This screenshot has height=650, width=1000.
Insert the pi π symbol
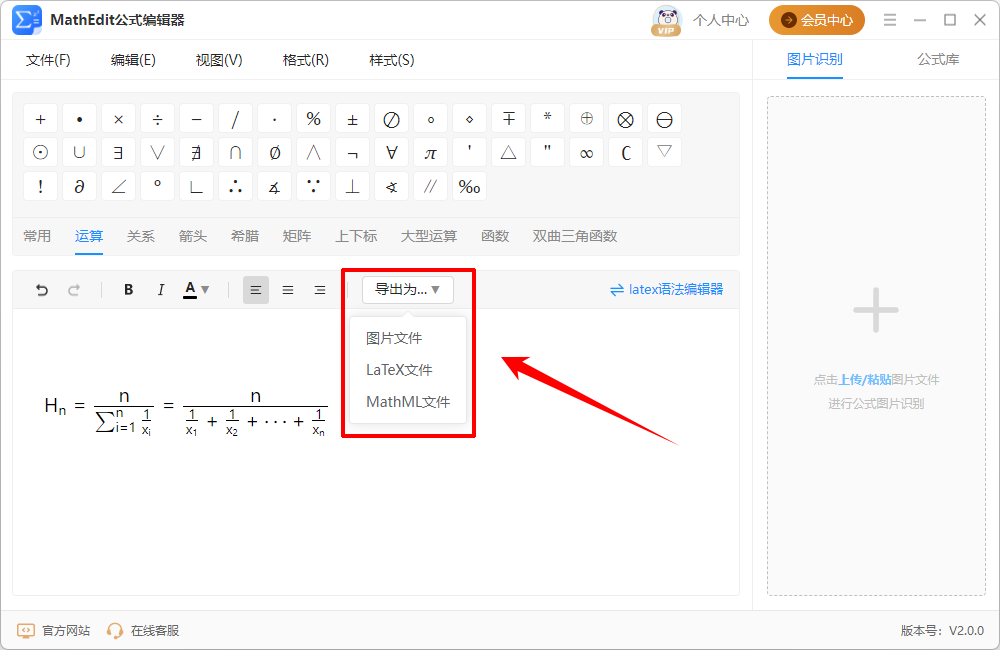tap(430, 152)
